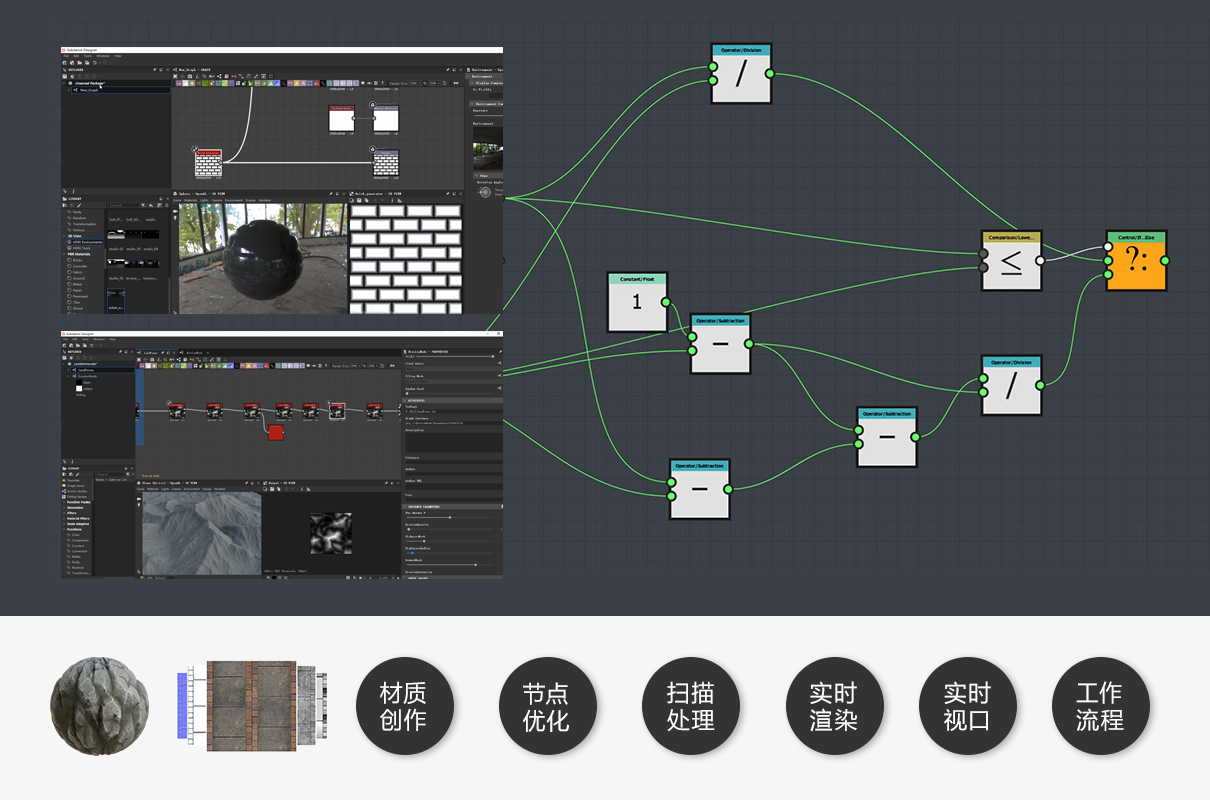Select the Subtraction node wired to Constant Float

pyautogui.click(x=720, y=344)
